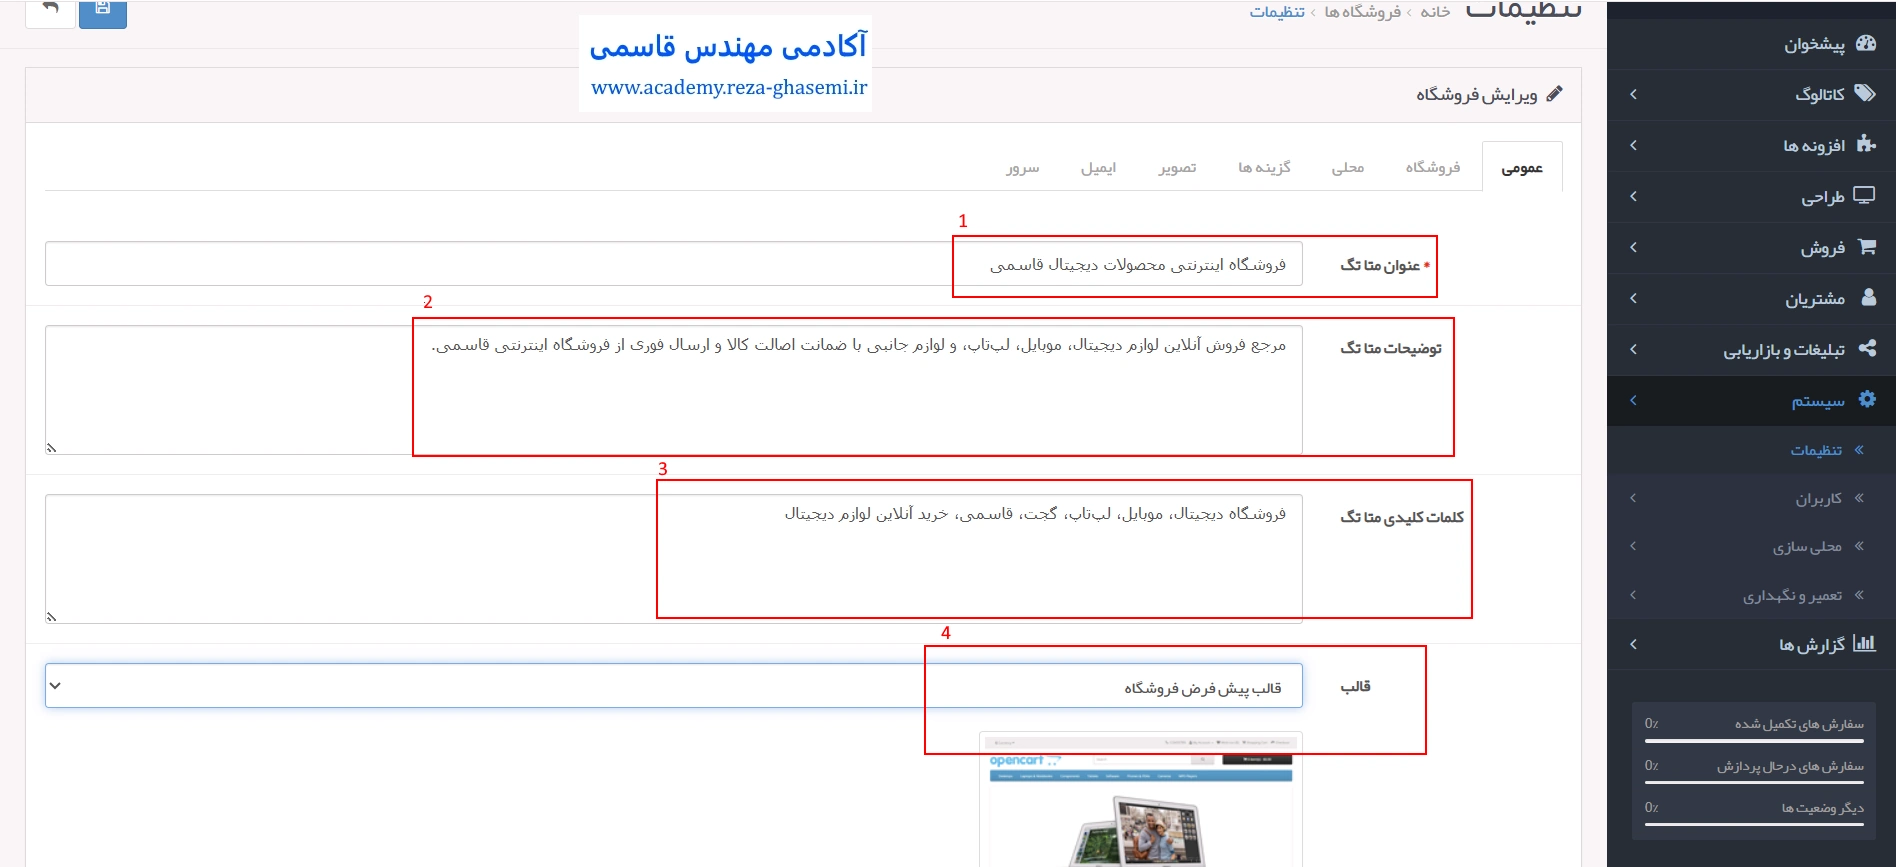This screenshot has height=867, width=1896.
Task: Click double-arrow icon next to محلی سازی
Action: click(x=1859, y=546)
